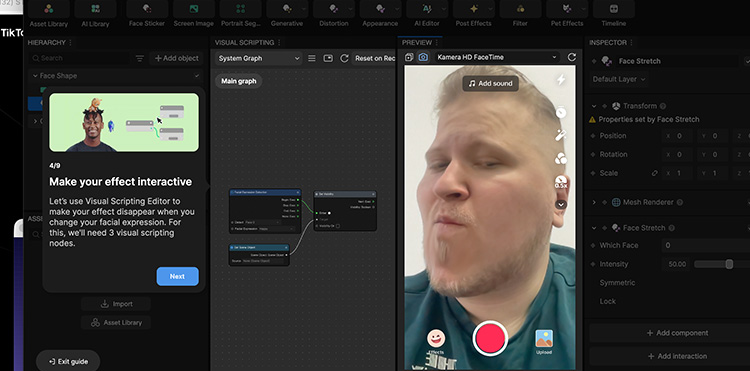The height and width of the screenshot is (371, 750).
Task: Click the Asset Library button in assets panel
Action: pyautogui.click(x=116, y=323)
